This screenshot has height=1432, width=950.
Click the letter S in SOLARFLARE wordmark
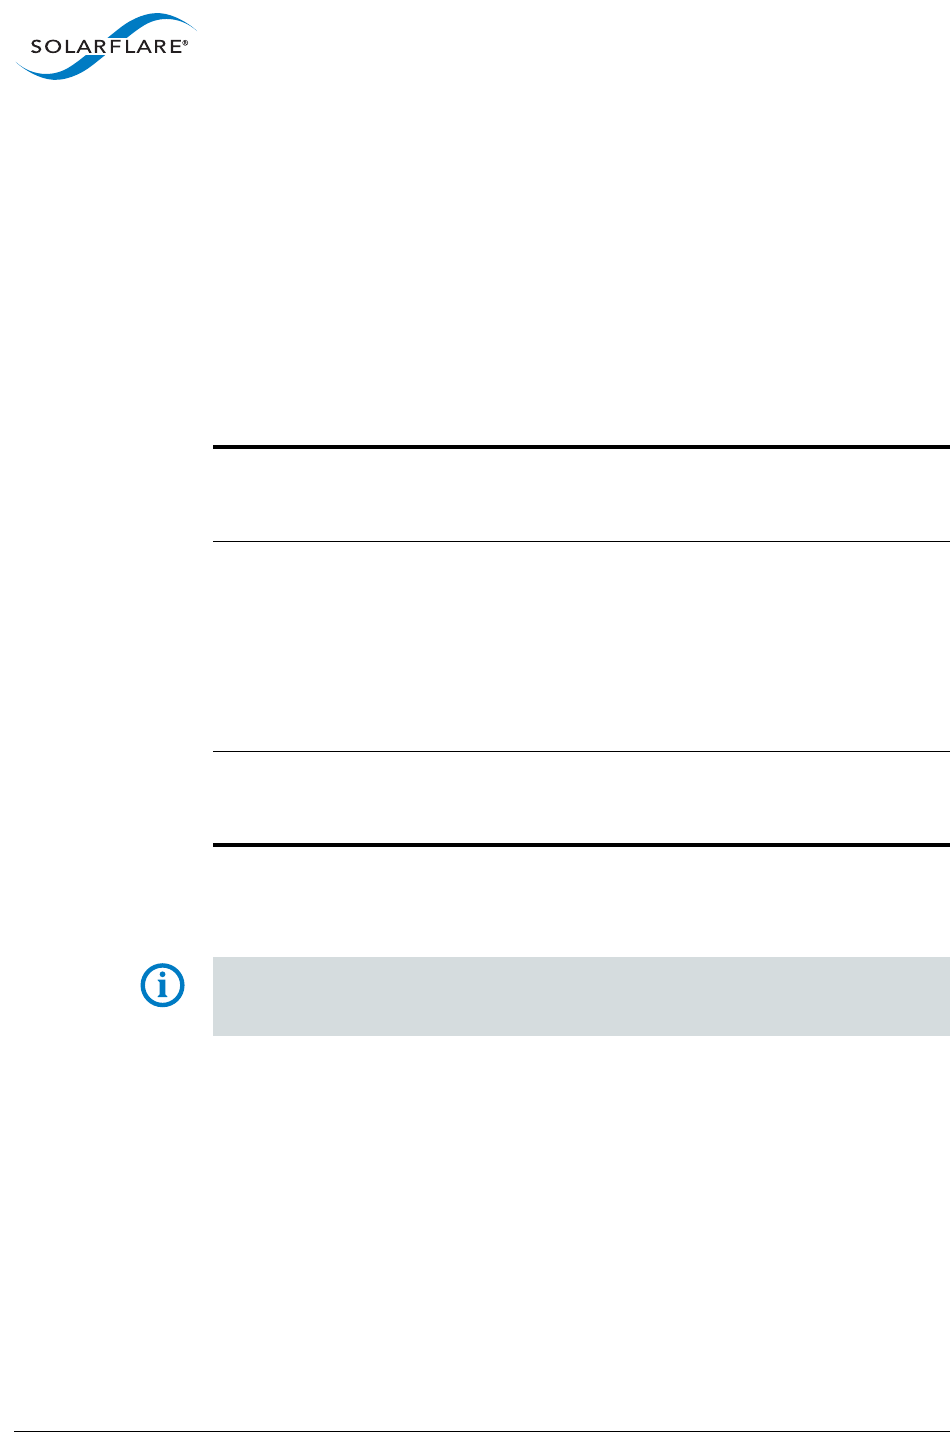(36, 47)
